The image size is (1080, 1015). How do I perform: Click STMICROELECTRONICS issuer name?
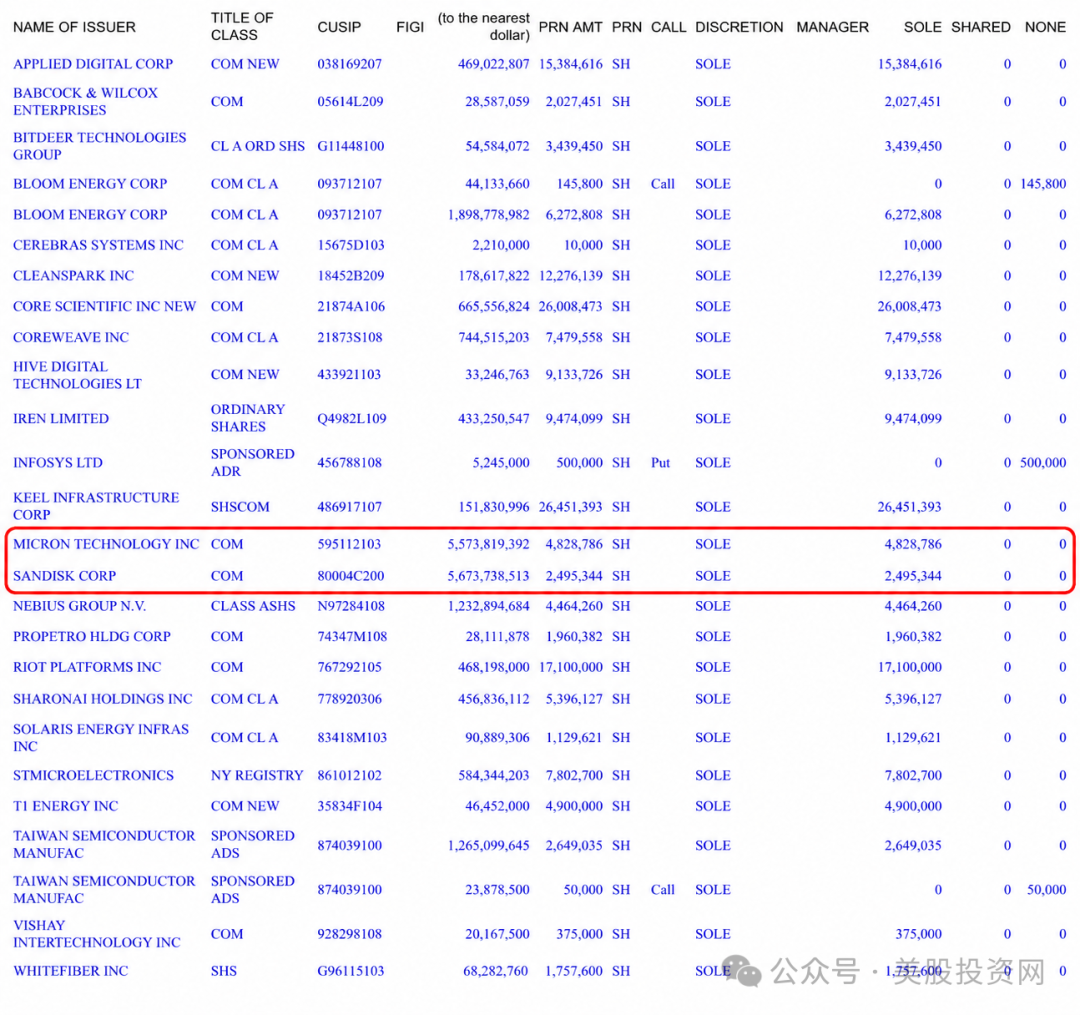coord(94,775)
